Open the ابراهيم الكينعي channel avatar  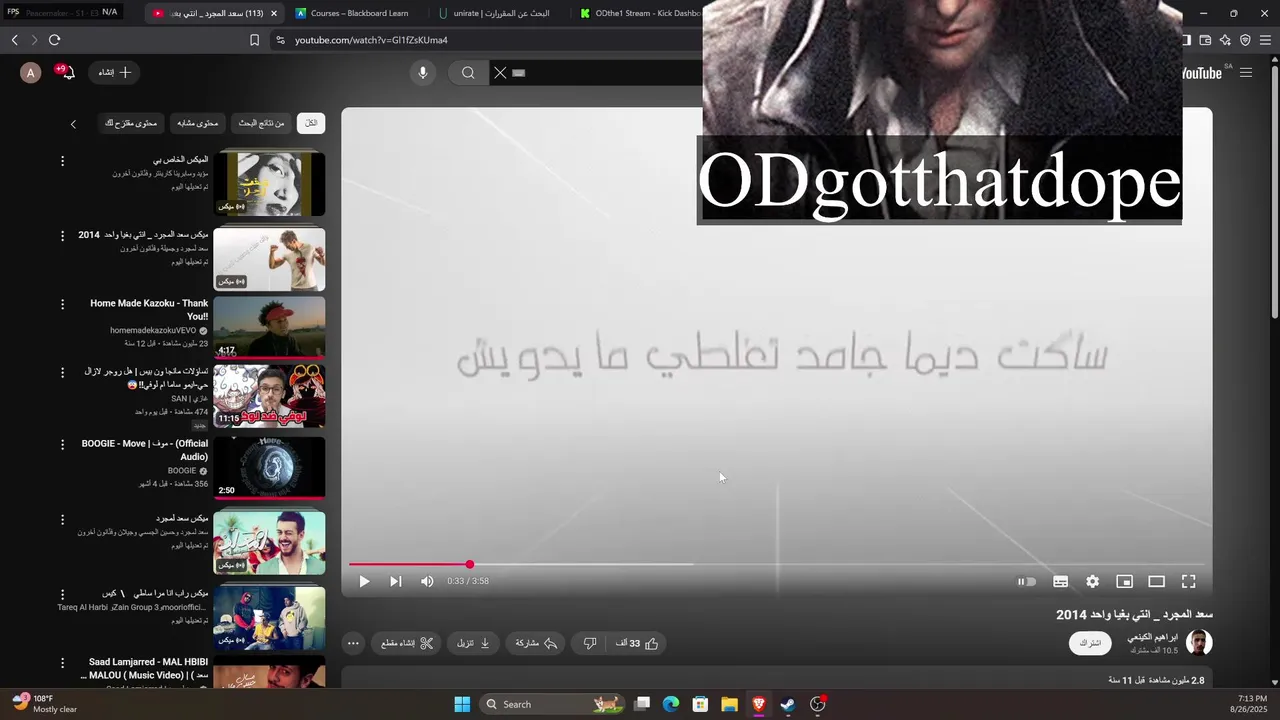click(1199, 643)
